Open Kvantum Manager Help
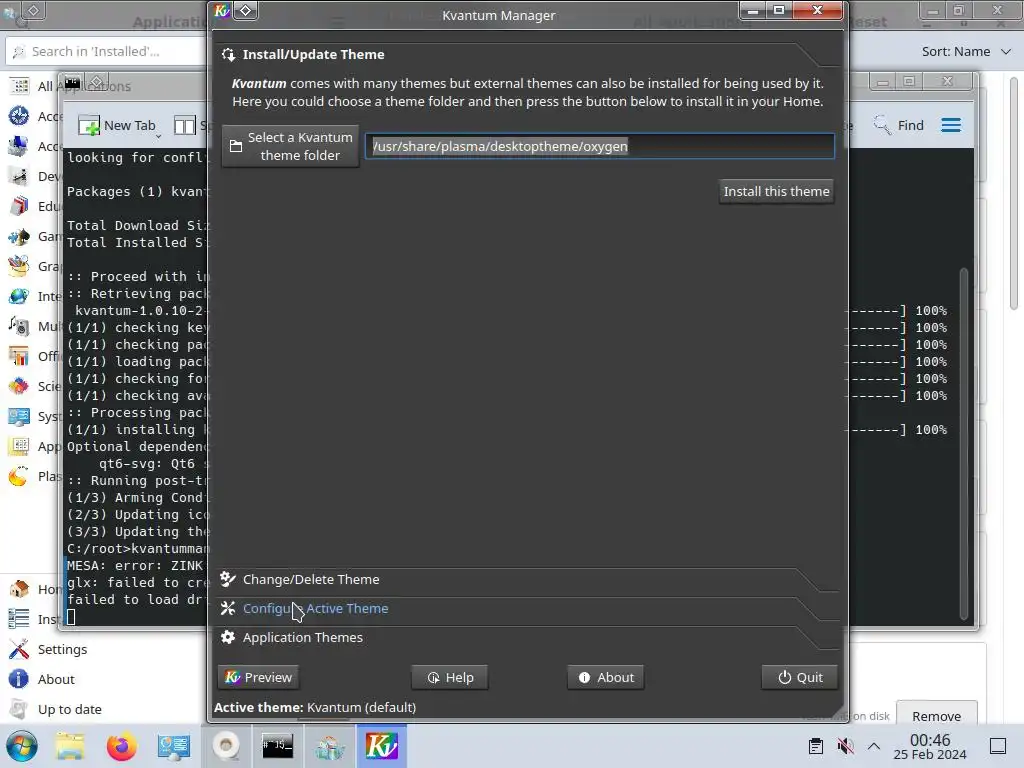Image resolution: width=1024 pixels, height=768 pixels. tap(450, 677)
